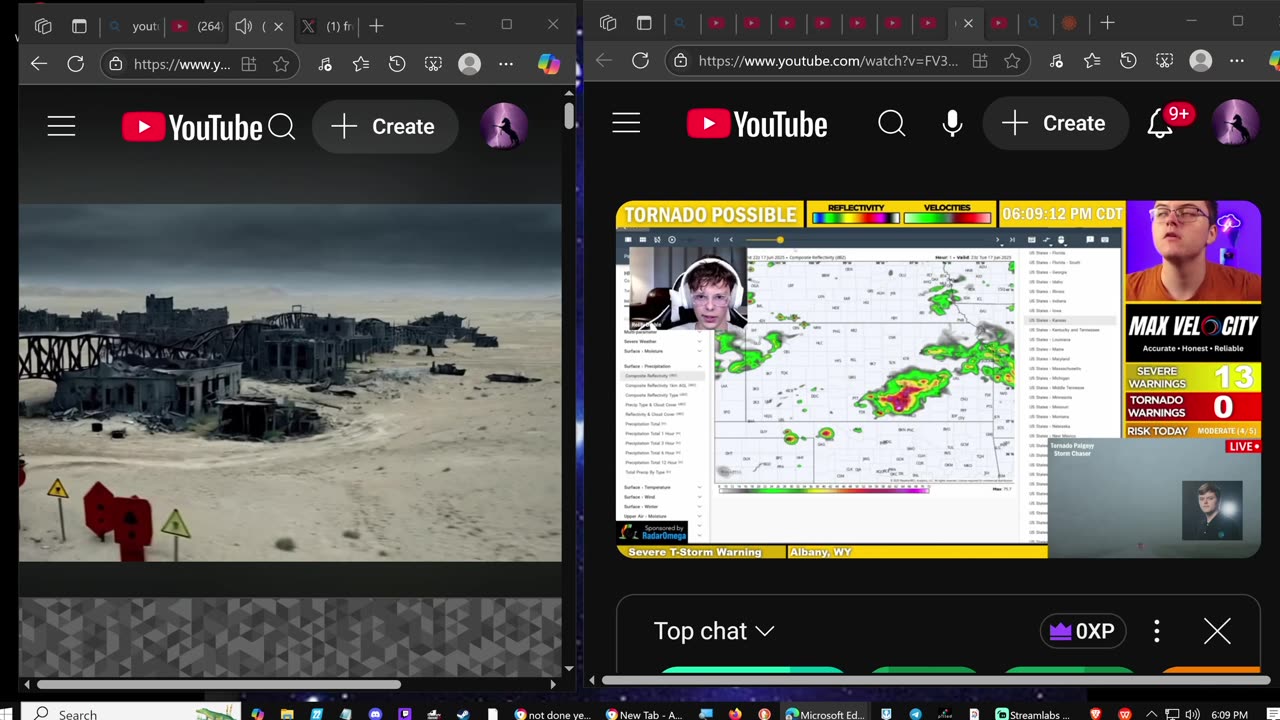Image resolution: width=1280 pixels, height=720 pixels.
Task: Click screenshot tool icon in left browser
Action: 433,64
